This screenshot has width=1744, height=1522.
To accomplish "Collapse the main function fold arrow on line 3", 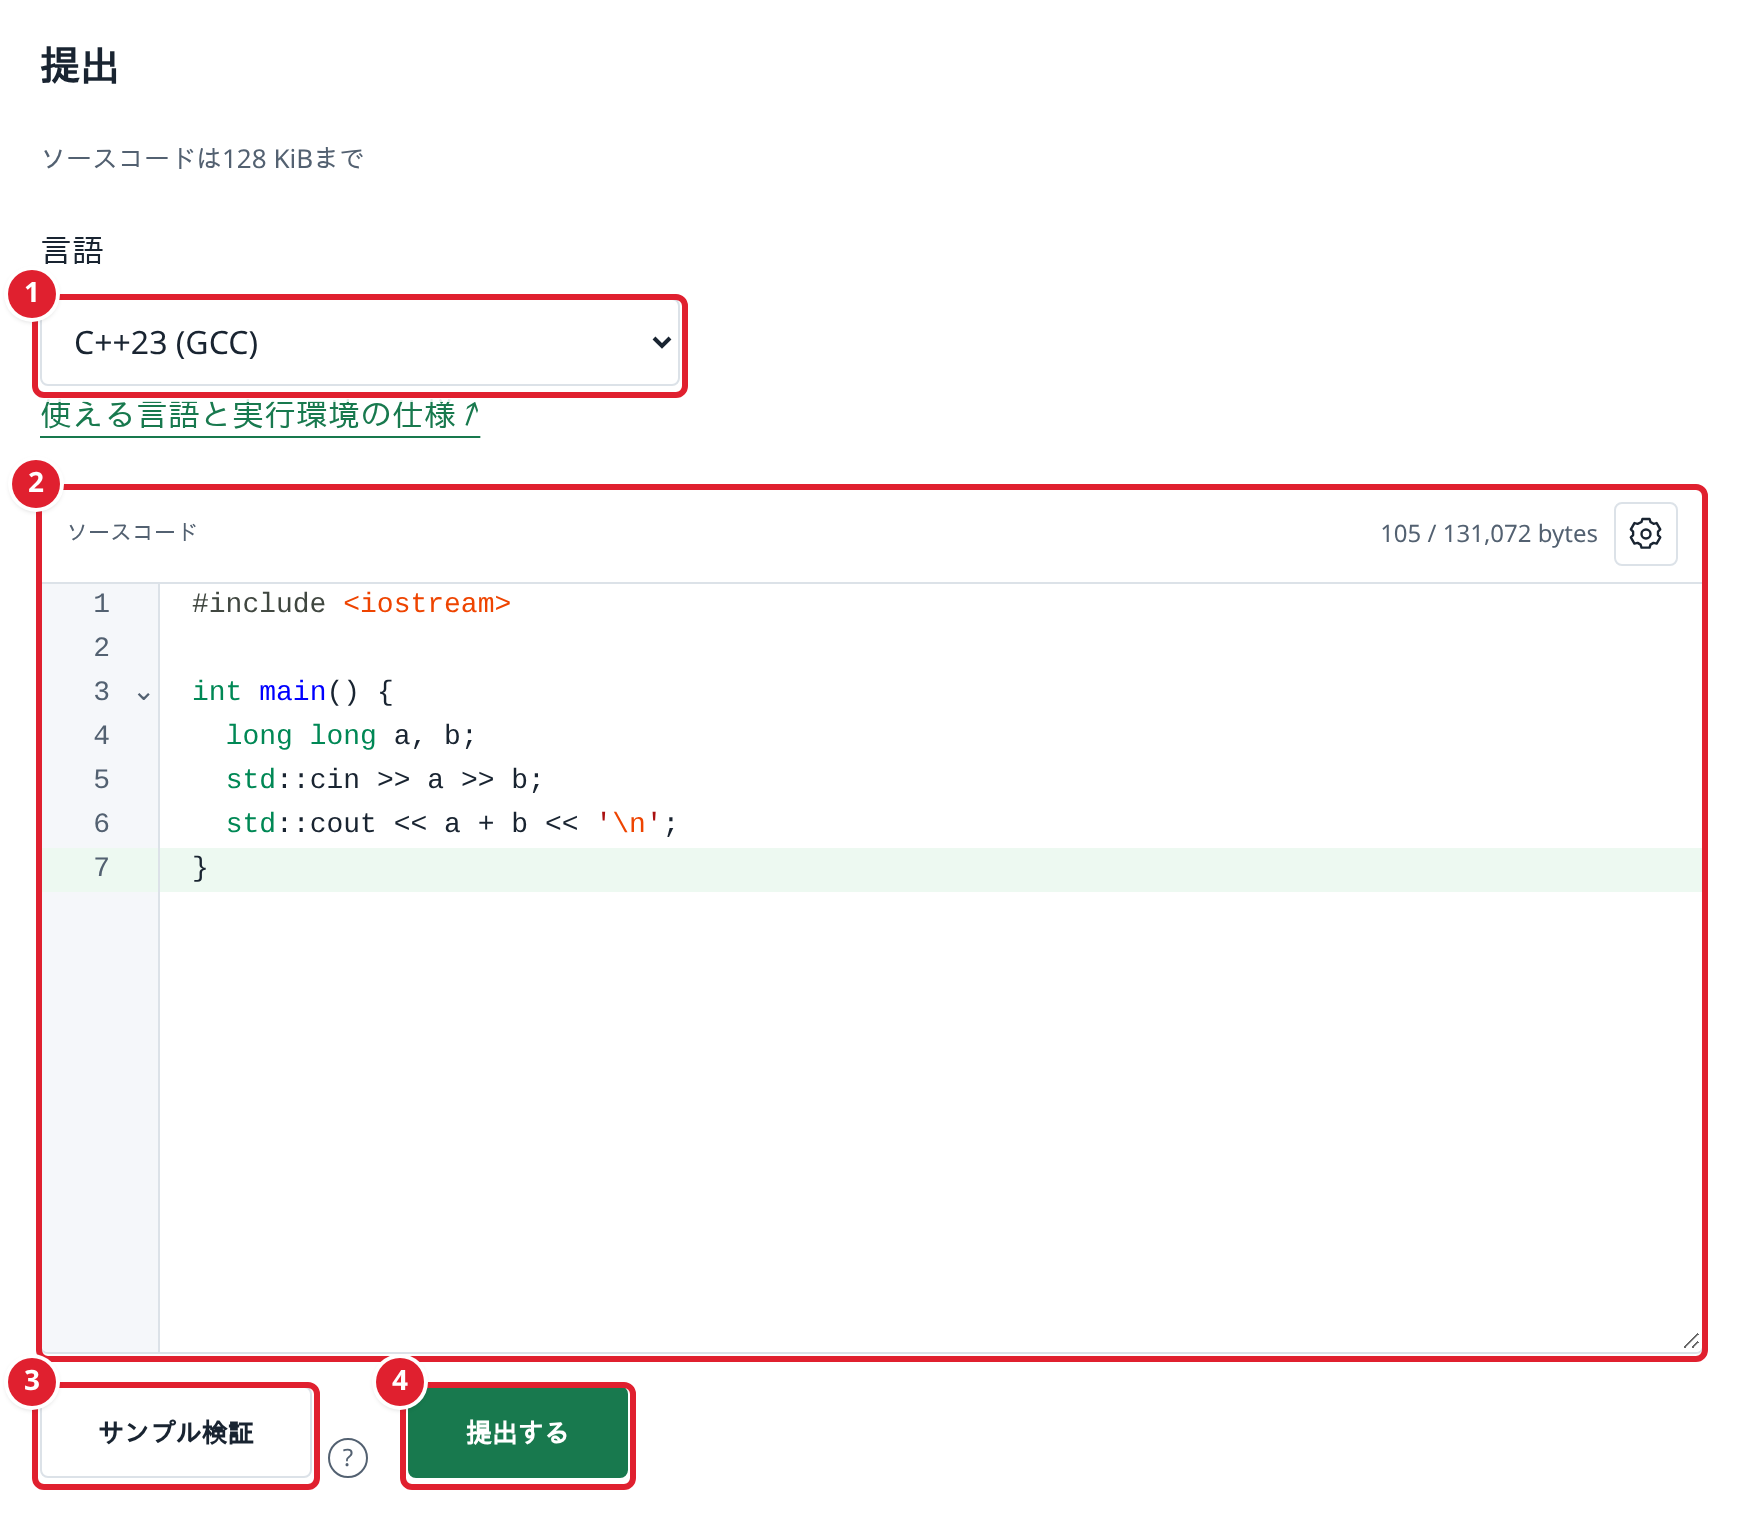I will click(144, 694).
